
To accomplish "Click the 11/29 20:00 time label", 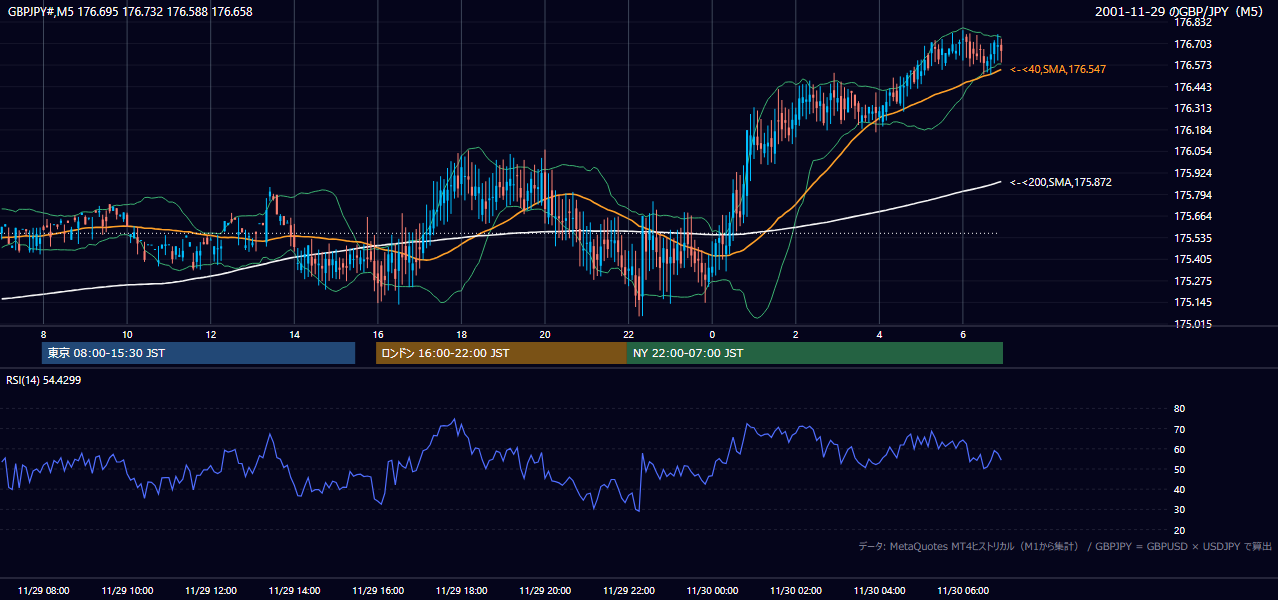I will tap(545, 591).
